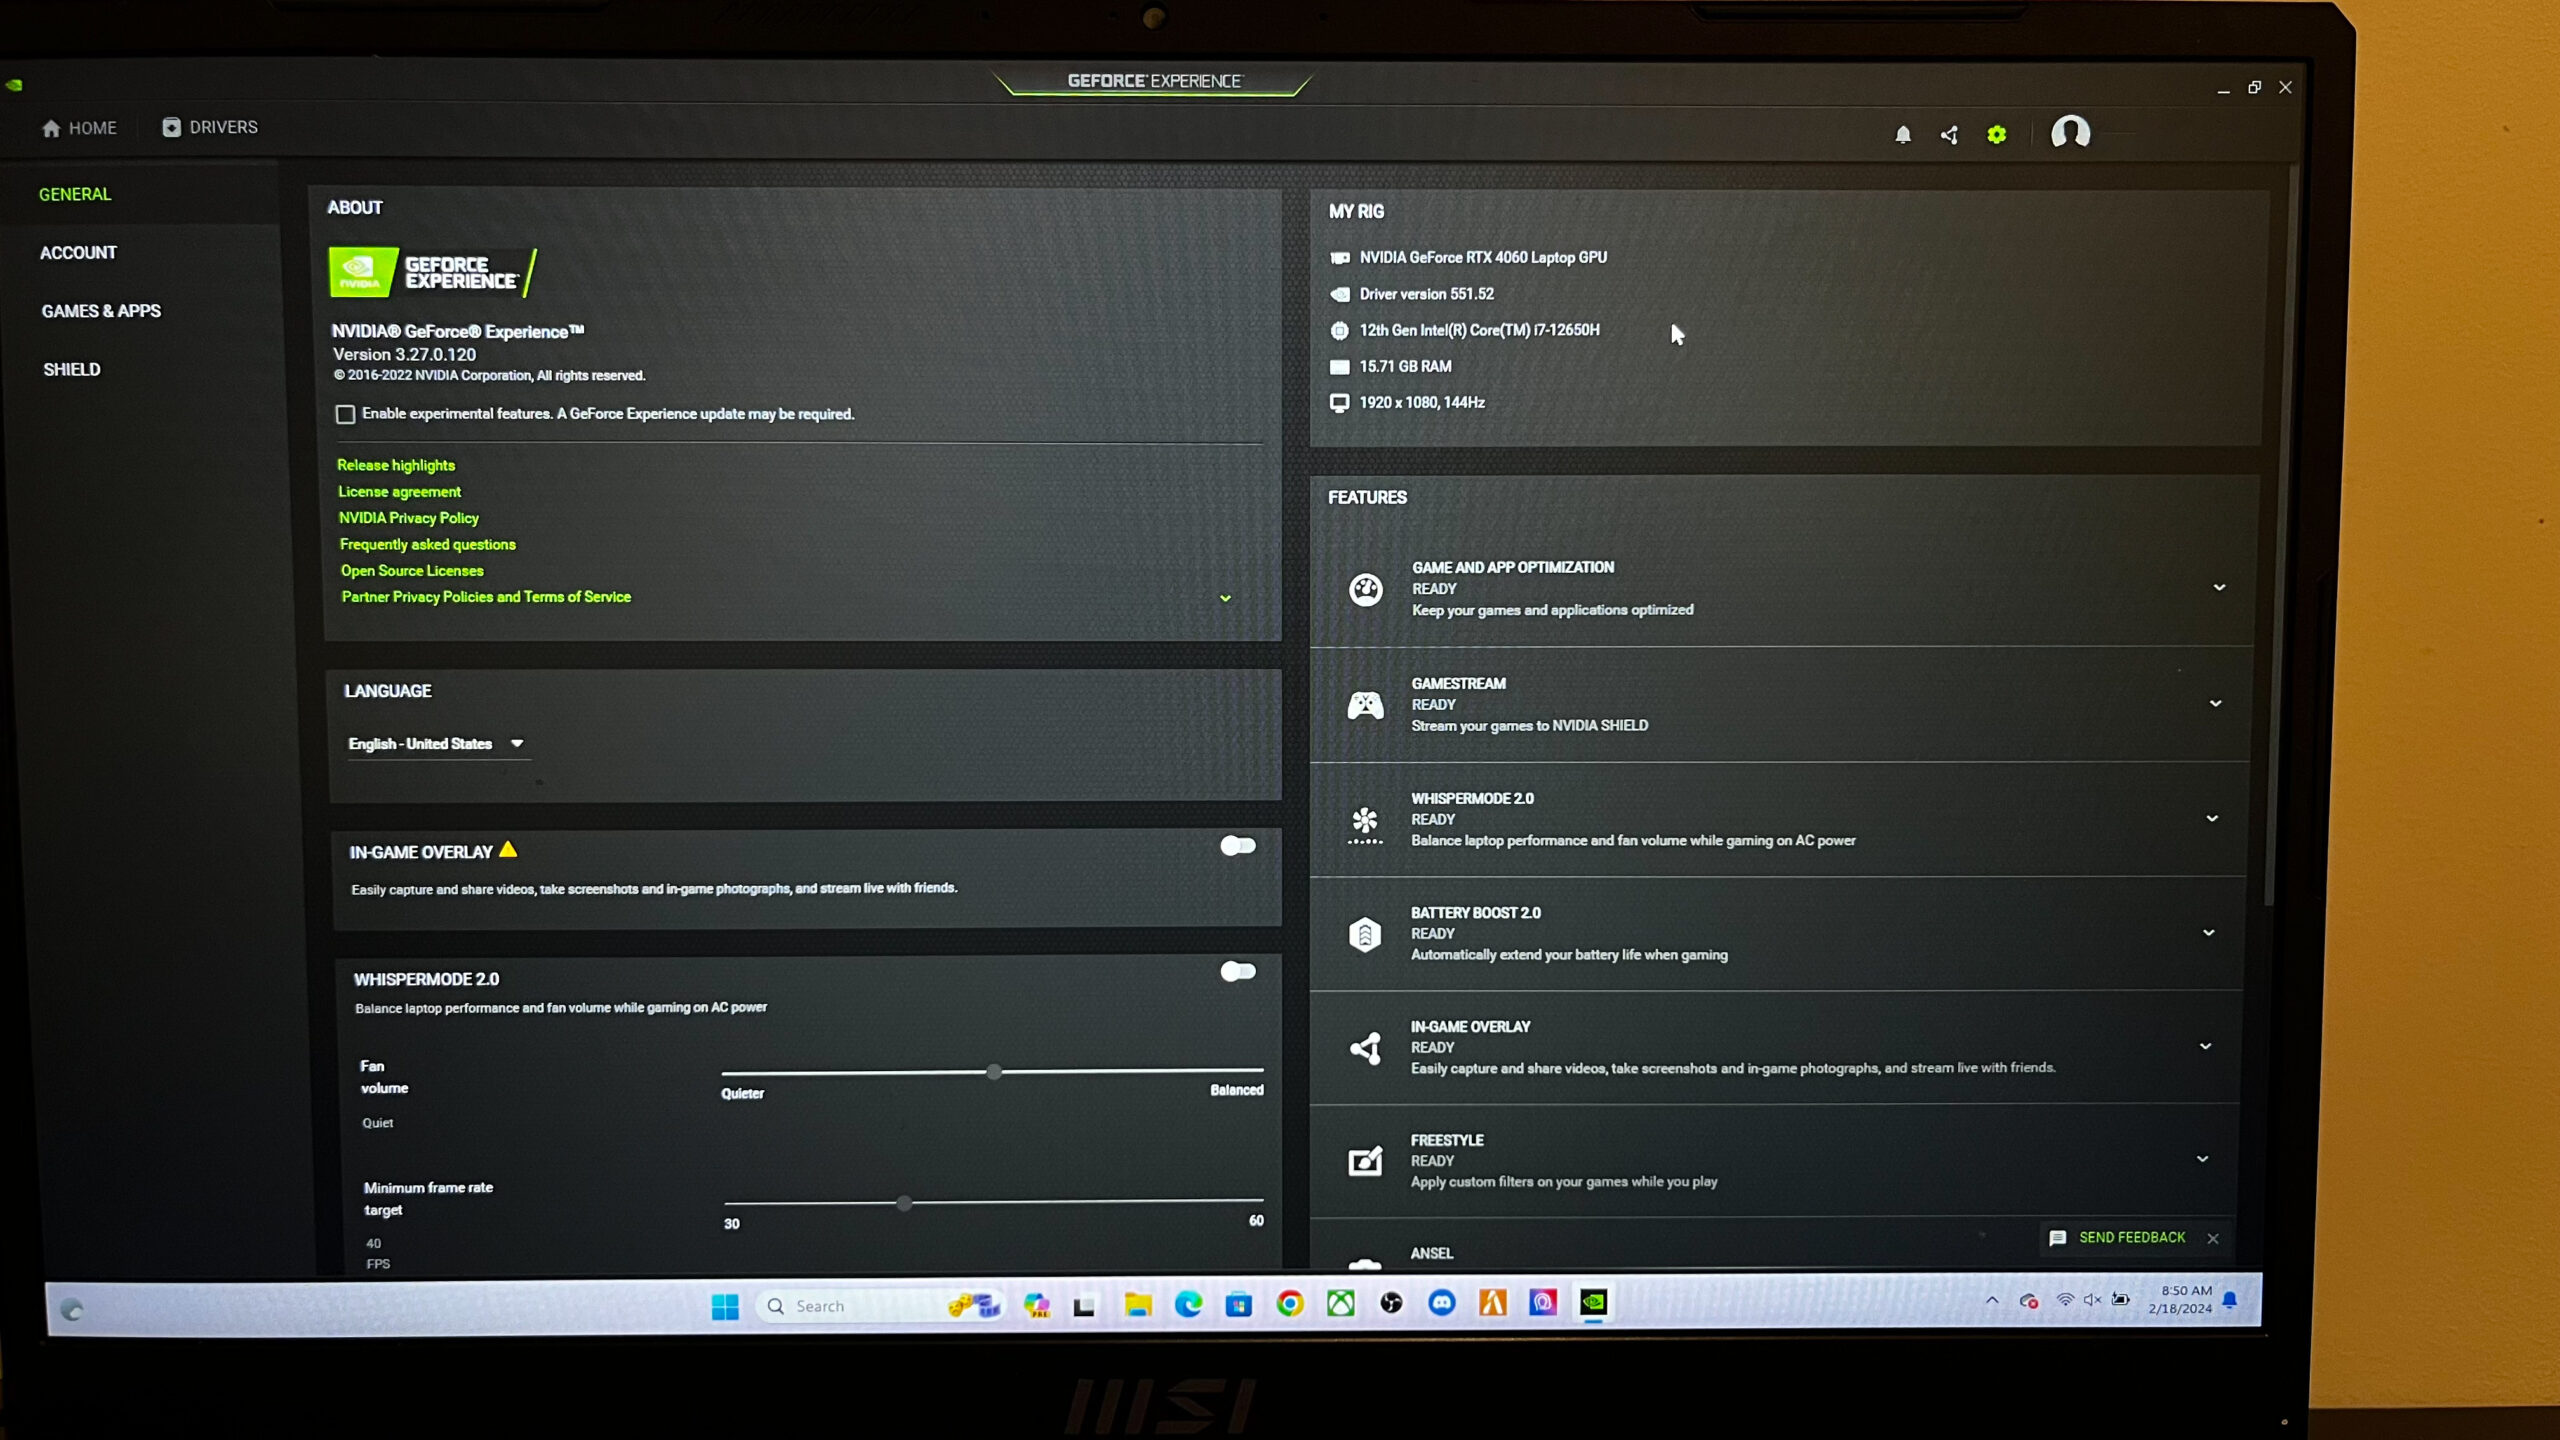Turn on the WhisperMode 2.0 switch

(1238, 971)
